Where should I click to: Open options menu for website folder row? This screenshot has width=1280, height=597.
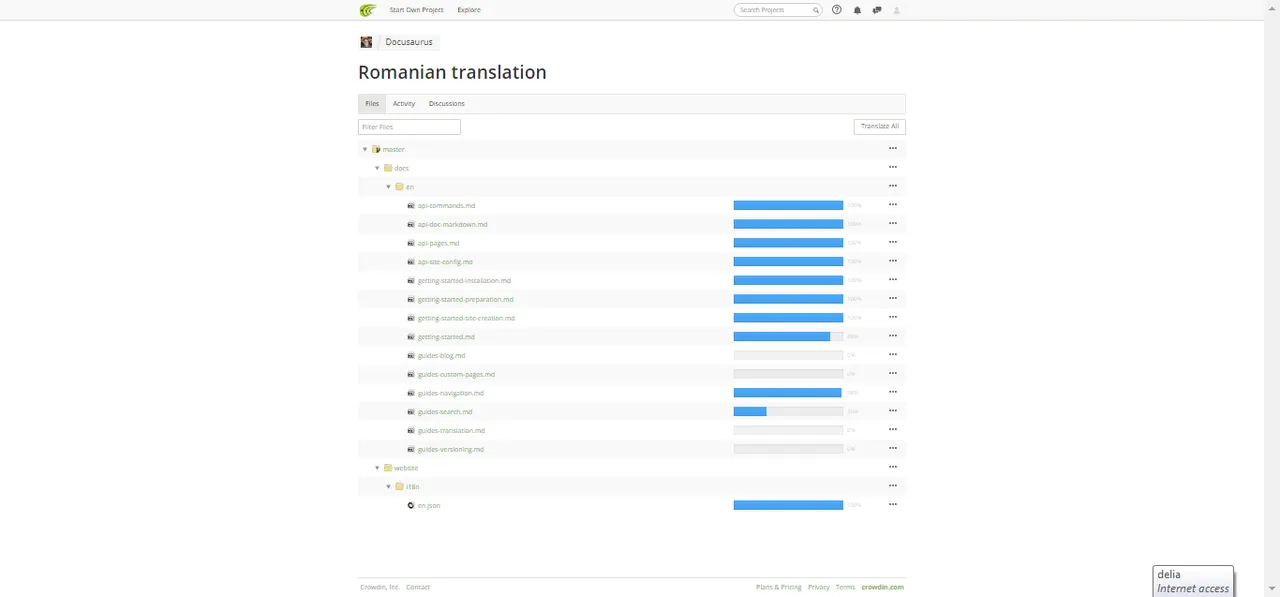(893, 467)
